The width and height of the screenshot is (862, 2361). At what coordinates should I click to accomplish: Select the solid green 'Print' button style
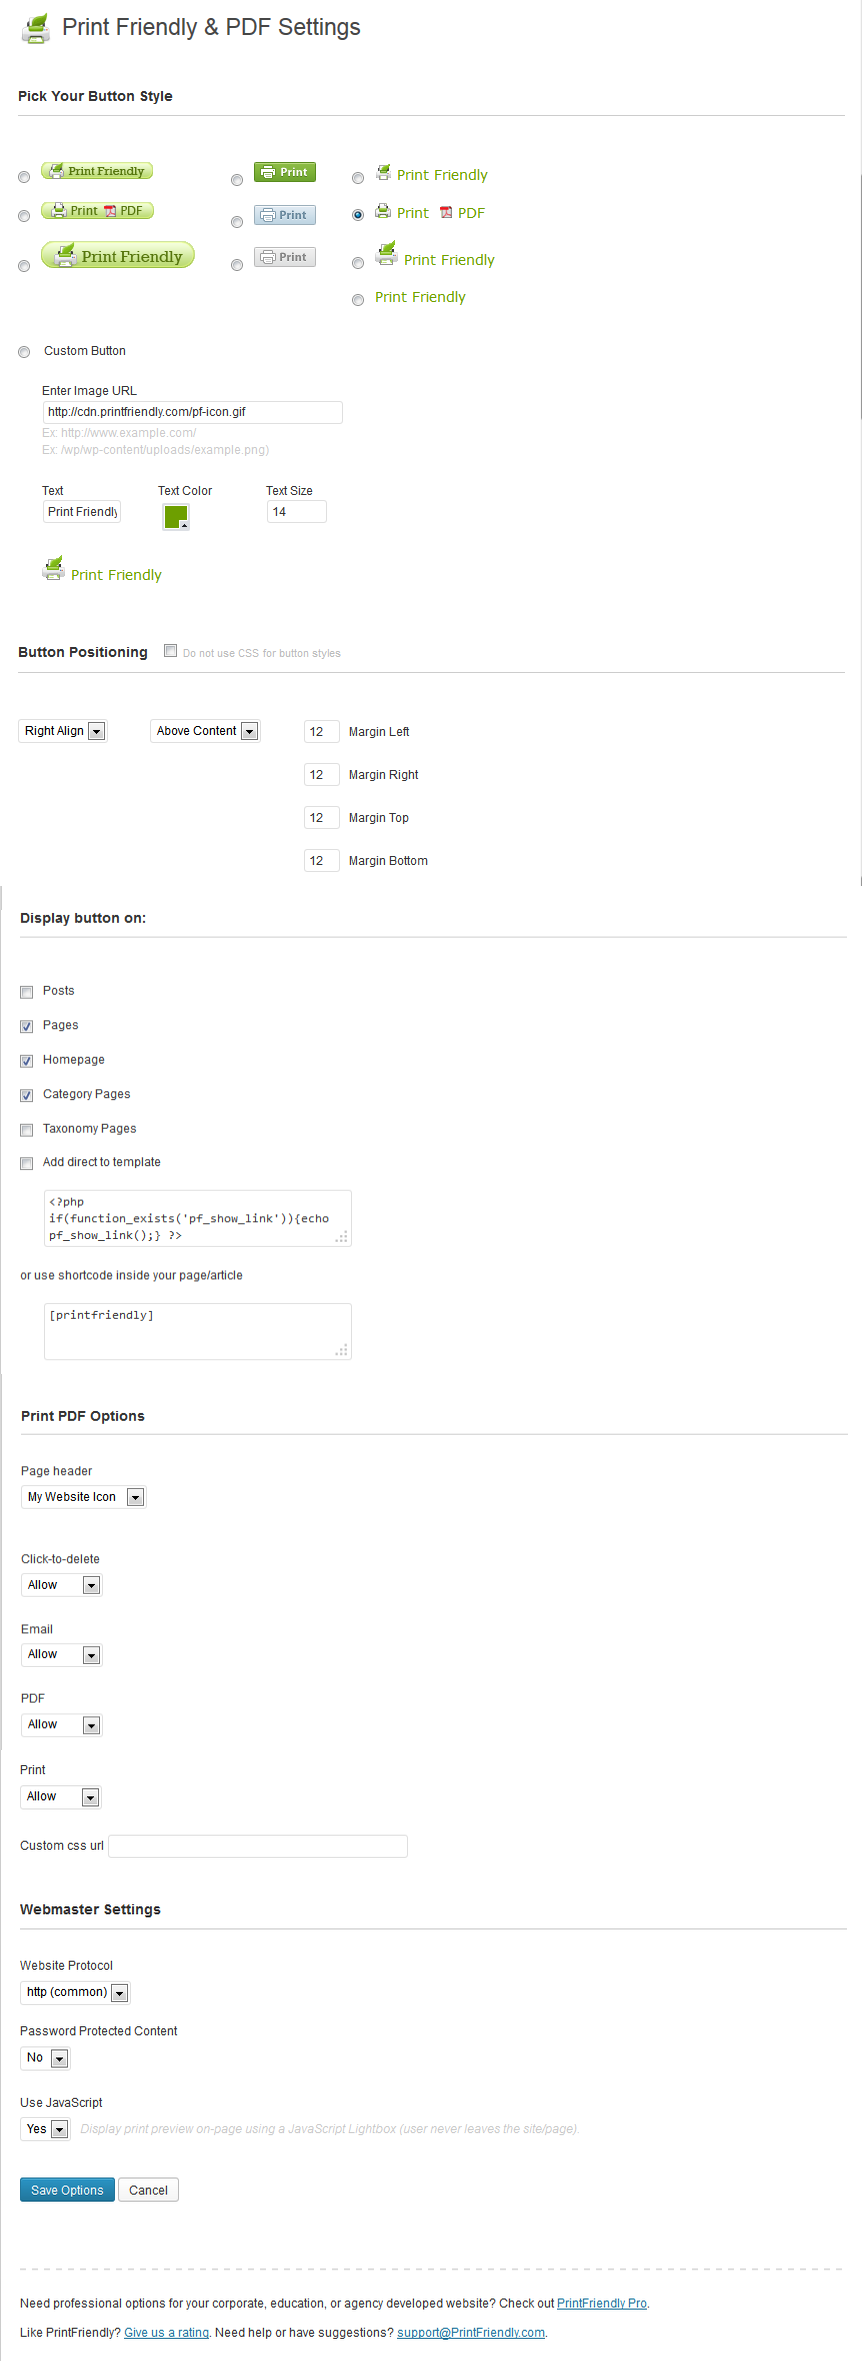coord(236,180)
